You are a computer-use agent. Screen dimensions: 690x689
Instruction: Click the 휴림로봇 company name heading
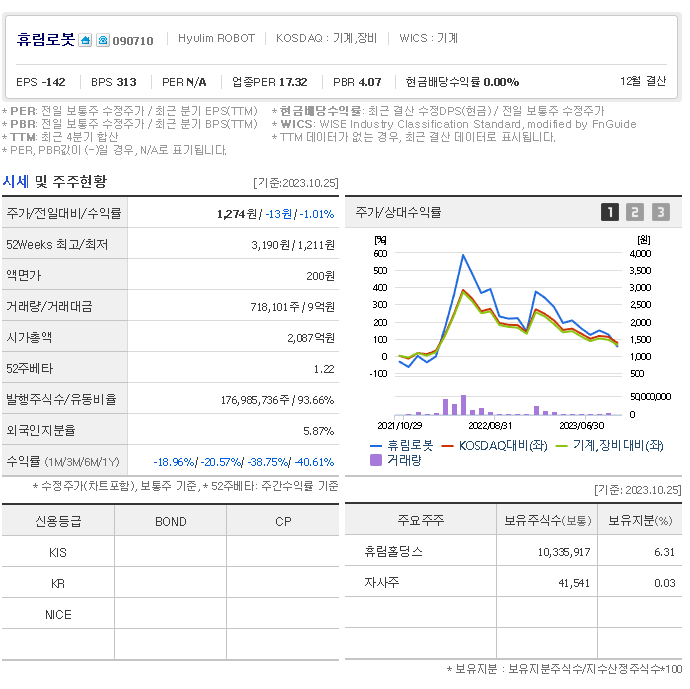coord(46,40)
